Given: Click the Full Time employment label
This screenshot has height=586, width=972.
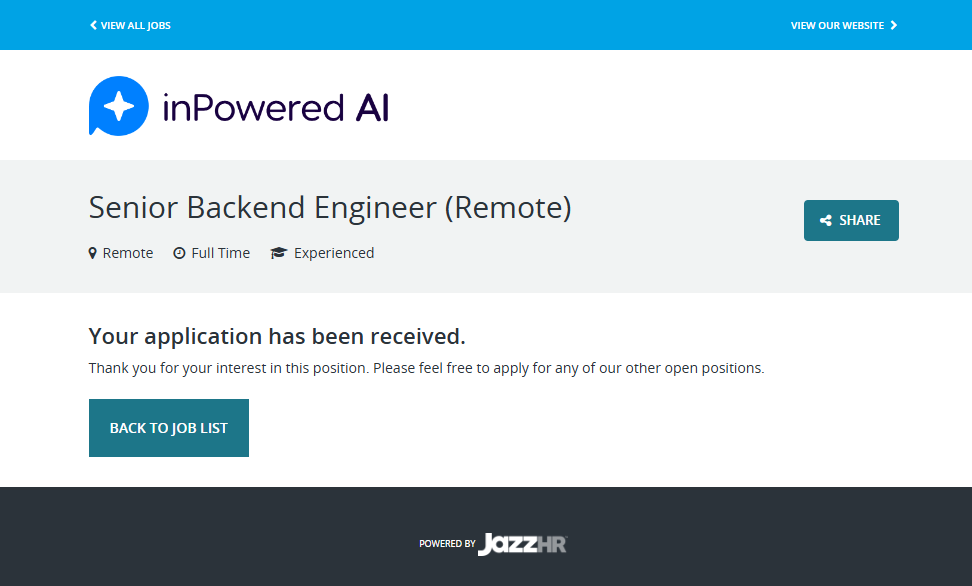Looking at the screenshot, I should tap(221, 253).
